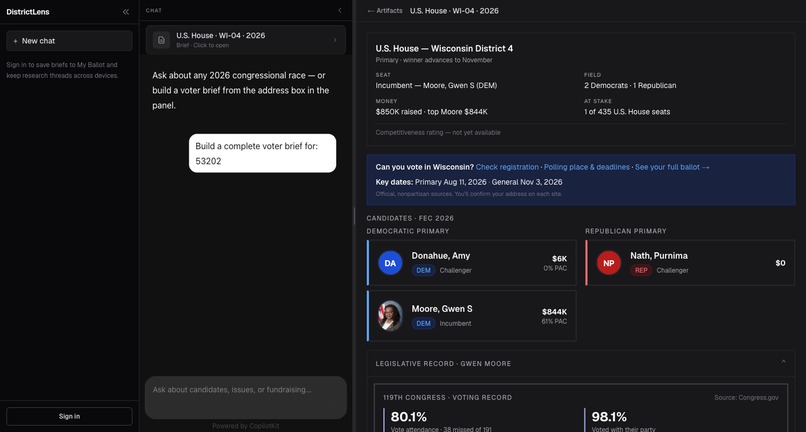Click 'Competitiveness rating — not yet available' text
806x432 pixels.
pos(438,132)
